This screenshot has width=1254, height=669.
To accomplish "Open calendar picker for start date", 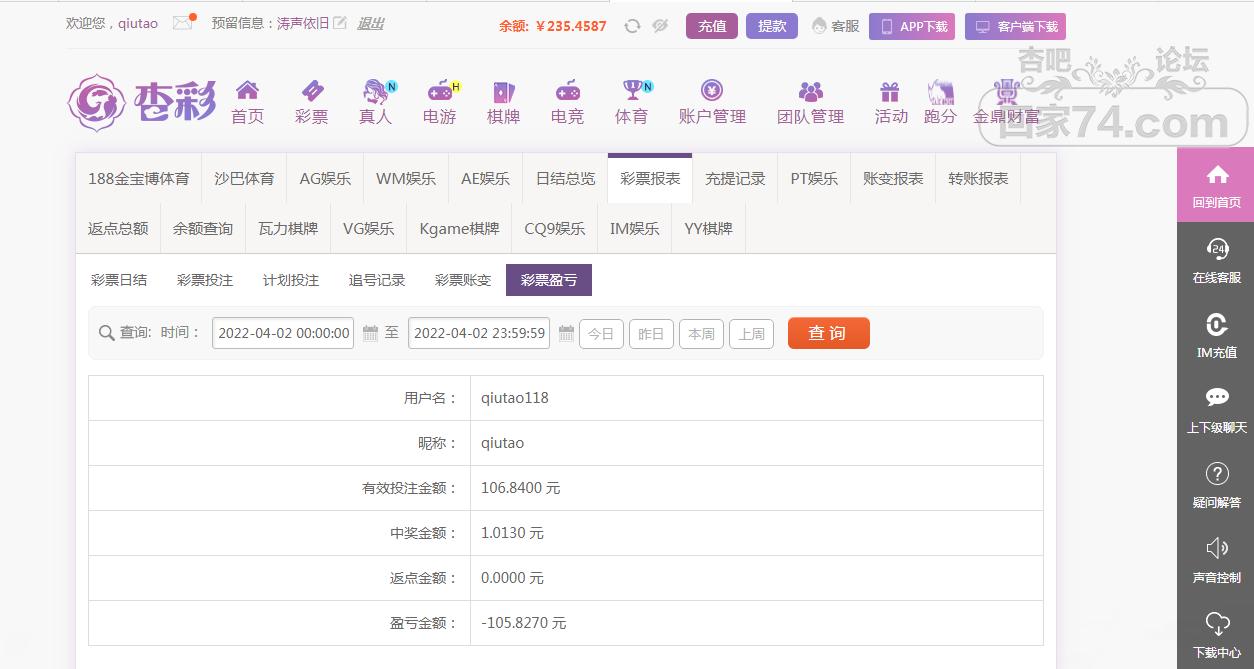I will coord(370,333).
